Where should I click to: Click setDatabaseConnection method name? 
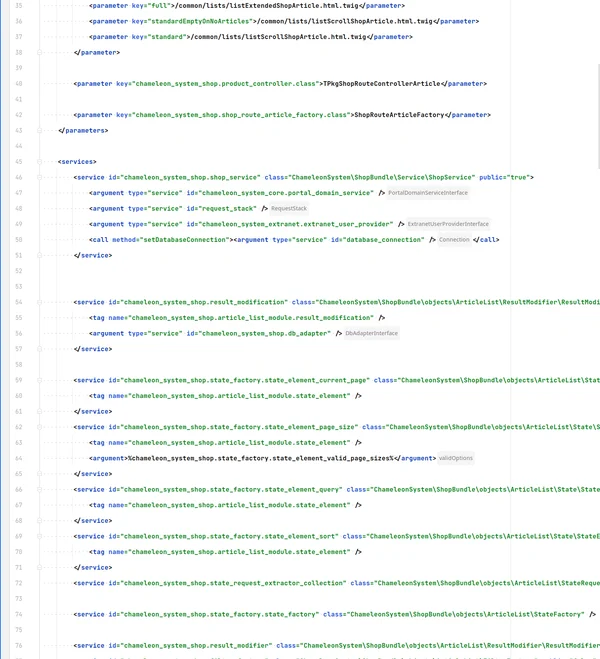[x=184, y=240]
